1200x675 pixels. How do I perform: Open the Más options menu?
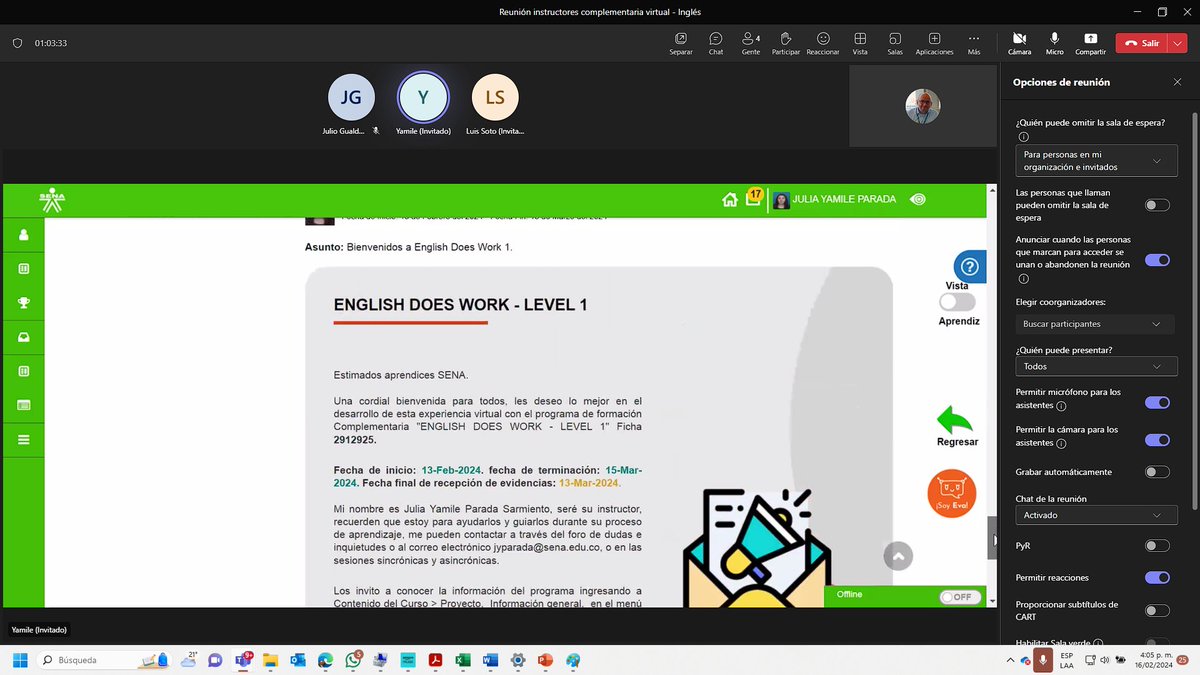click(974, 39)
